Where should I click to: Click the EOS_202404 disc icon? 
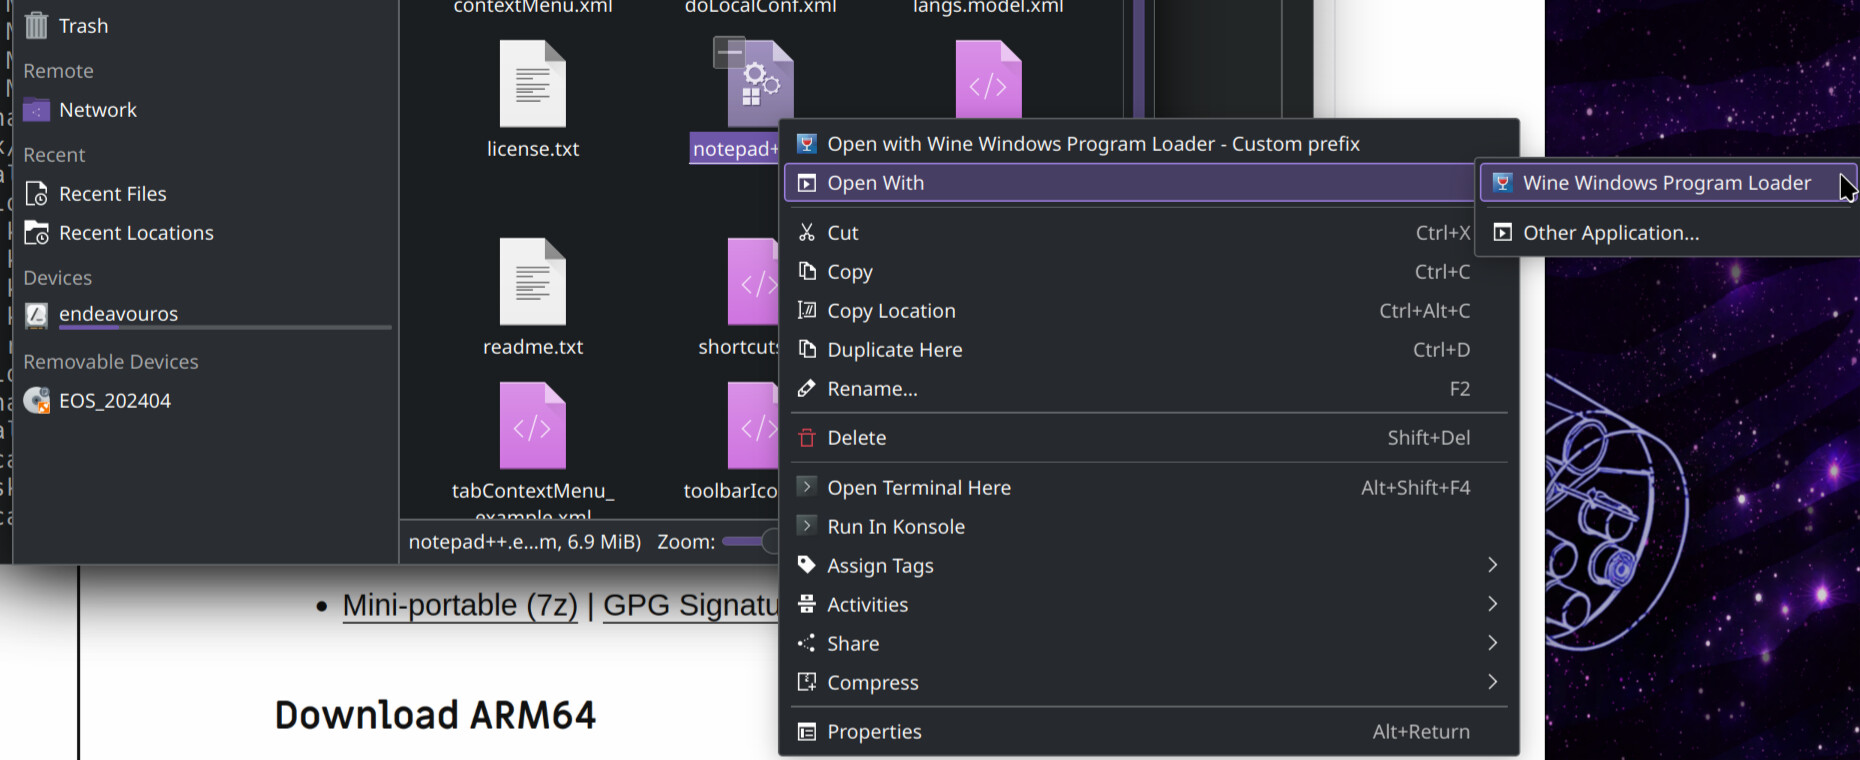[36, 401]
